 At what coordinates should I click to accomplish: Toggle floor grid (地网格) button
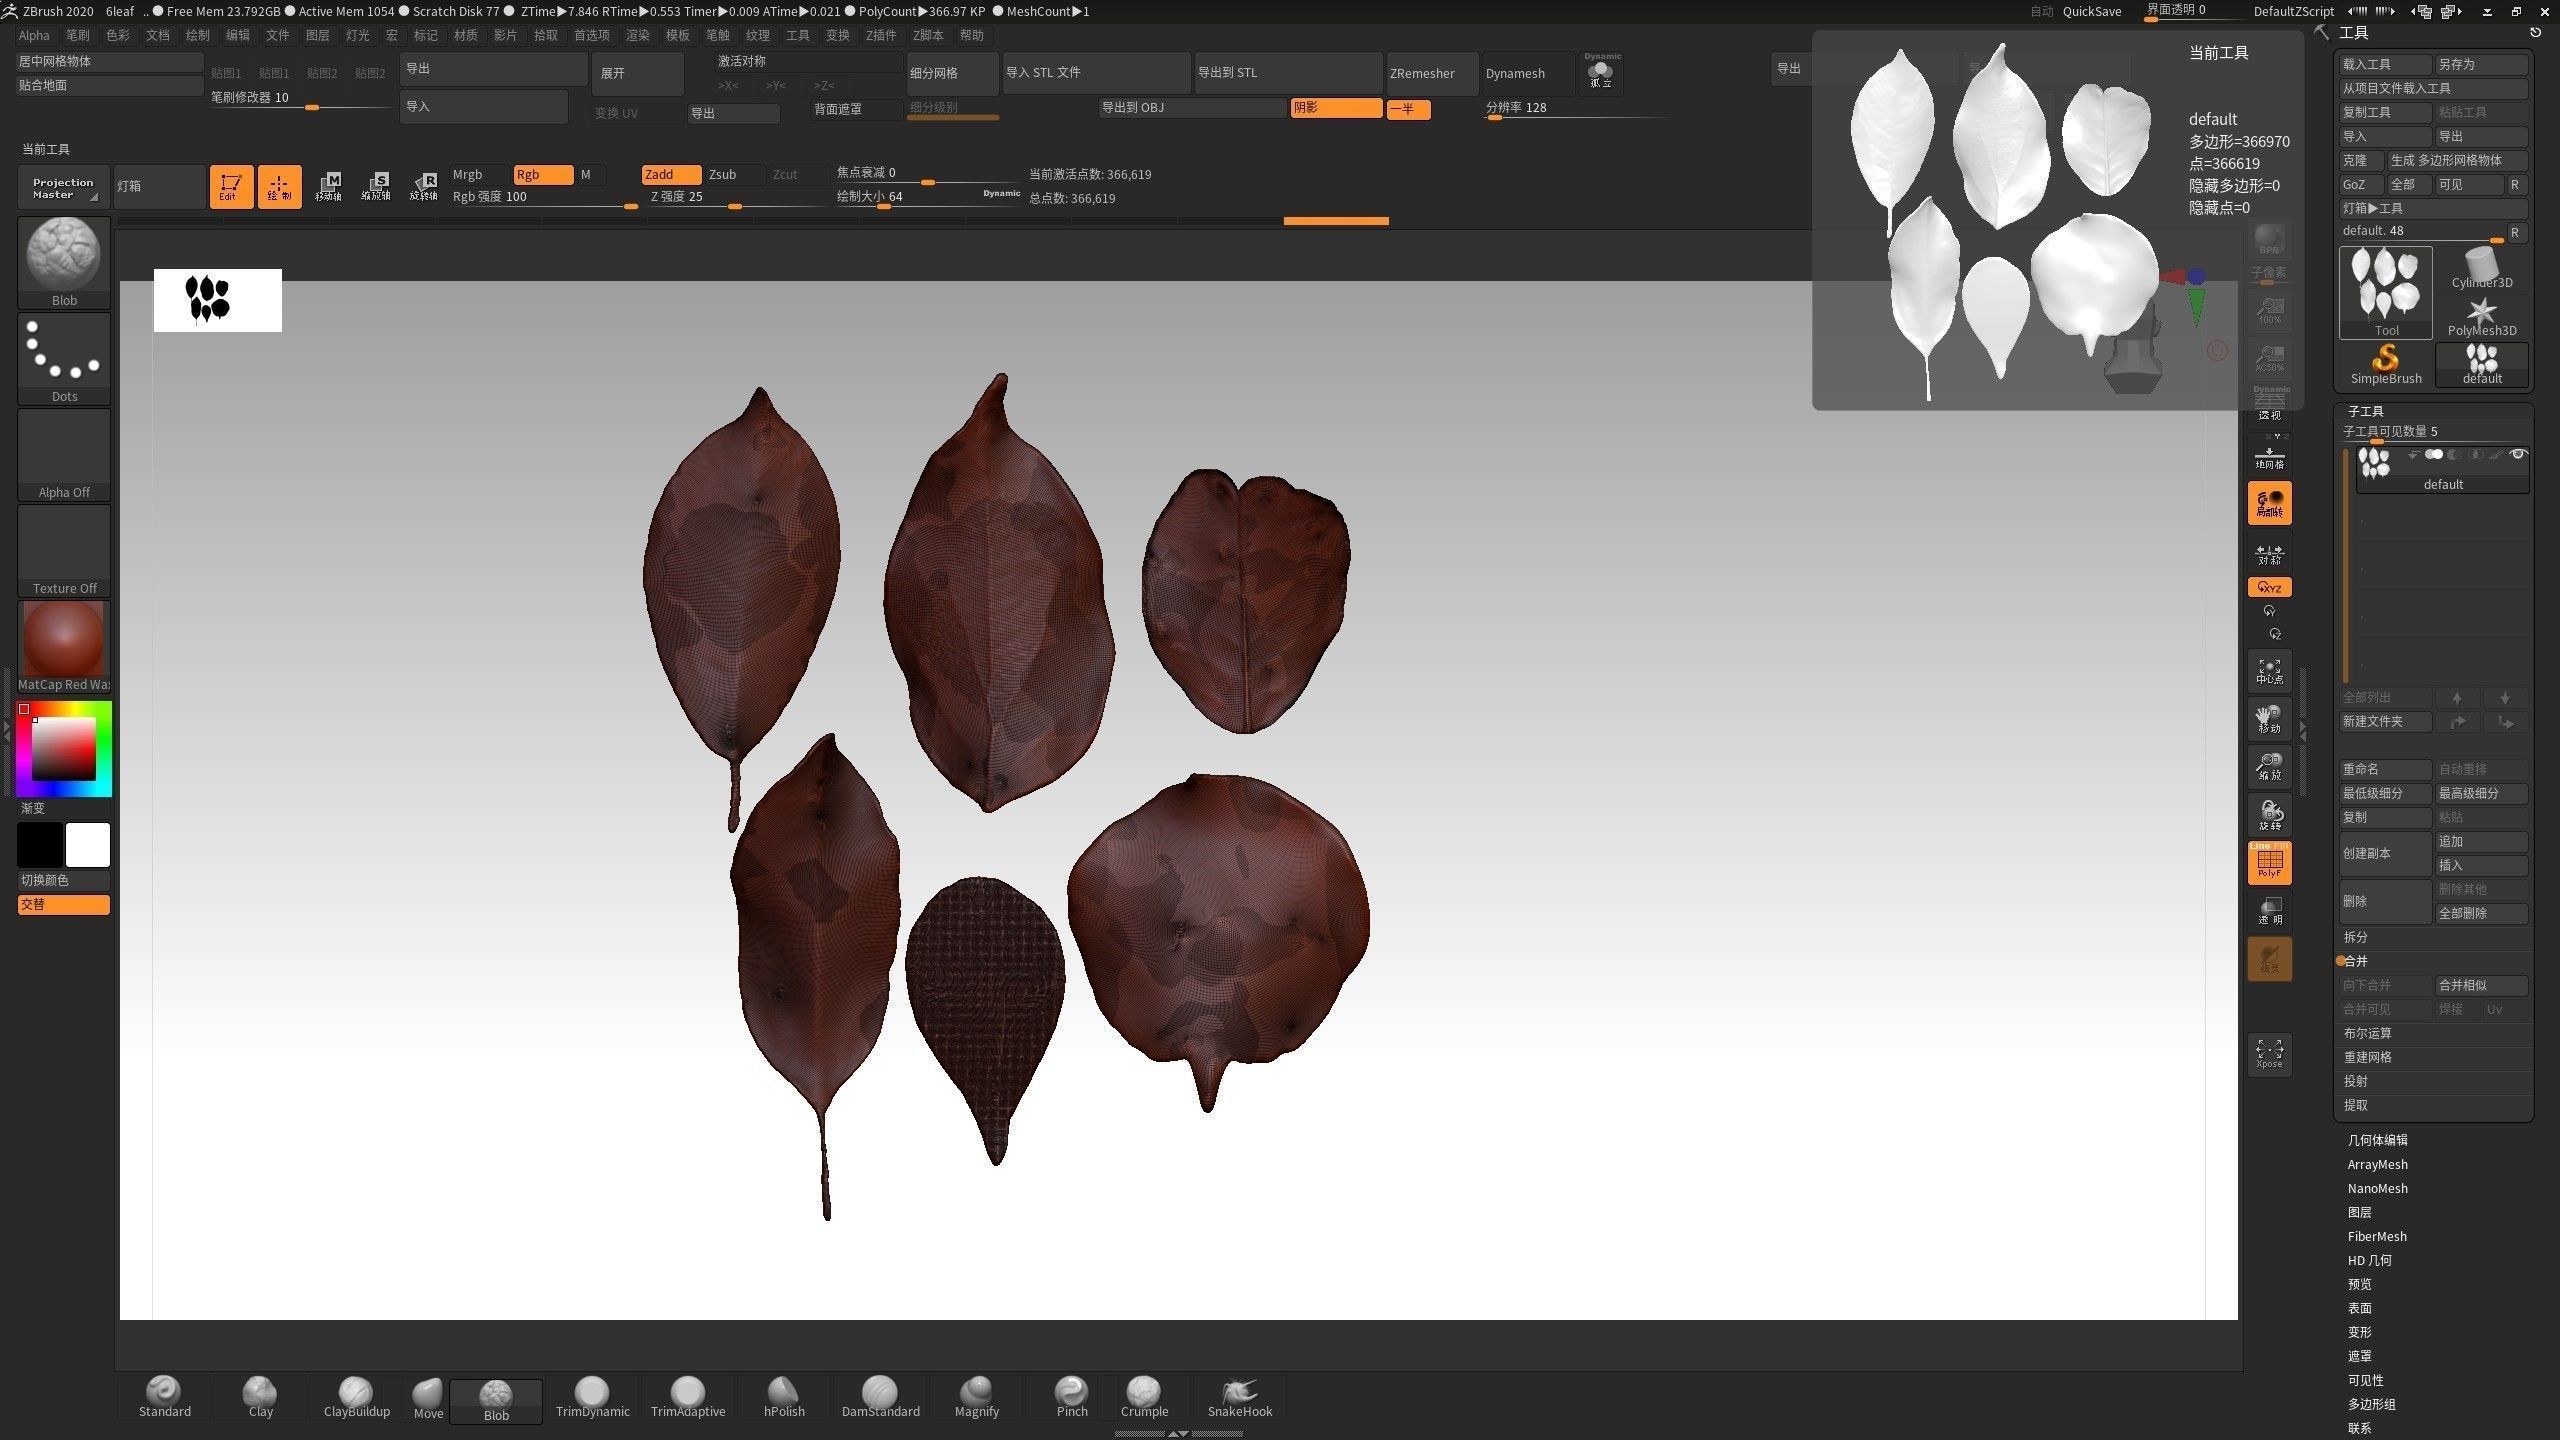(x=2269, y=455)
